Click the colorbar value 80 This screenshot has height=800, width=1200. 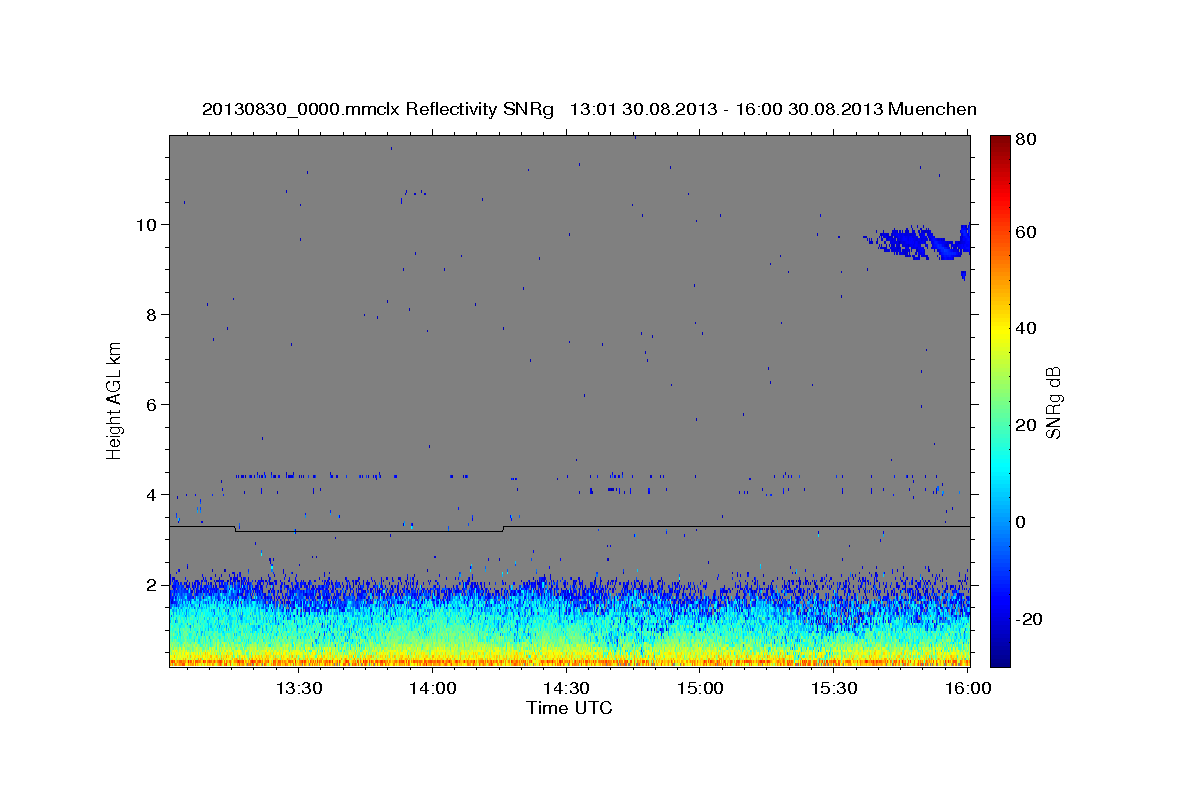[x=1027, y=140]
